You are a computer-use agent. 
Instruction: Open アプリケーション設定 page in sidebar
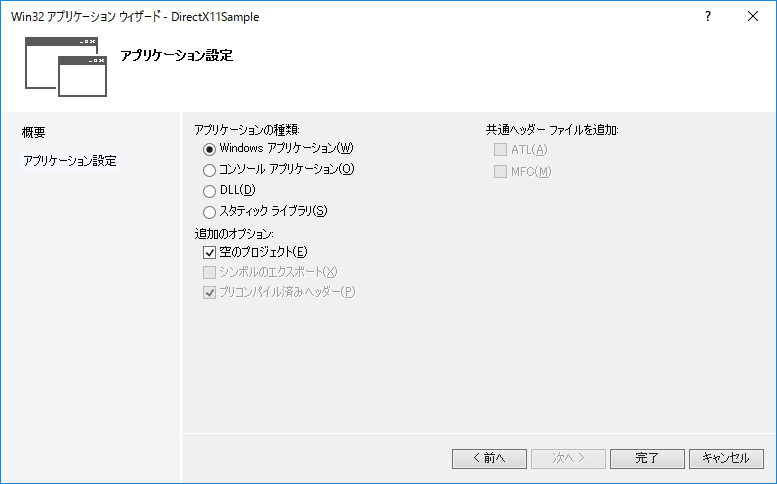70,161
